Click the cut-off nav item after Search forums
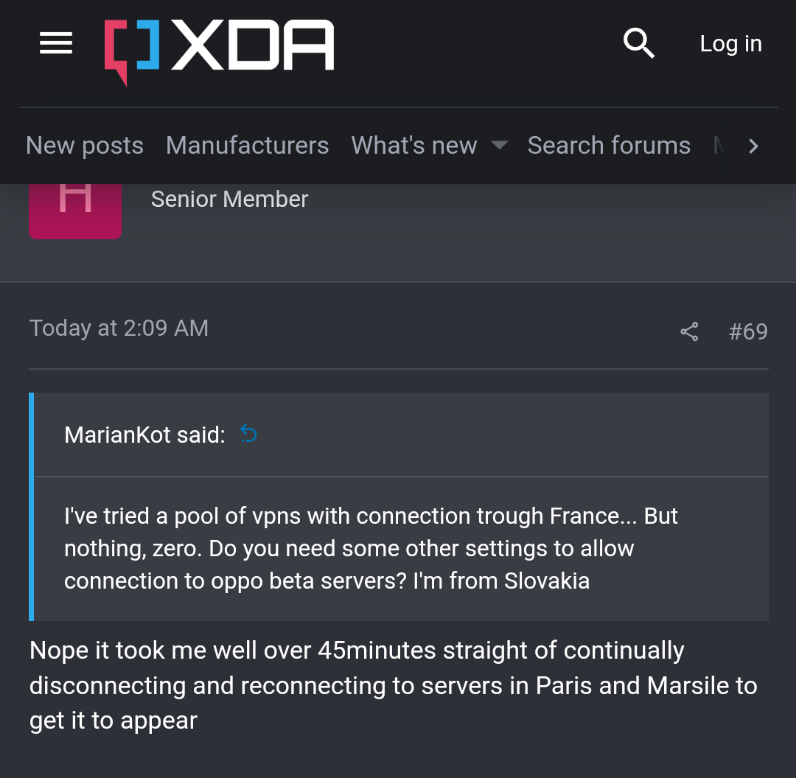 point(718,146)
